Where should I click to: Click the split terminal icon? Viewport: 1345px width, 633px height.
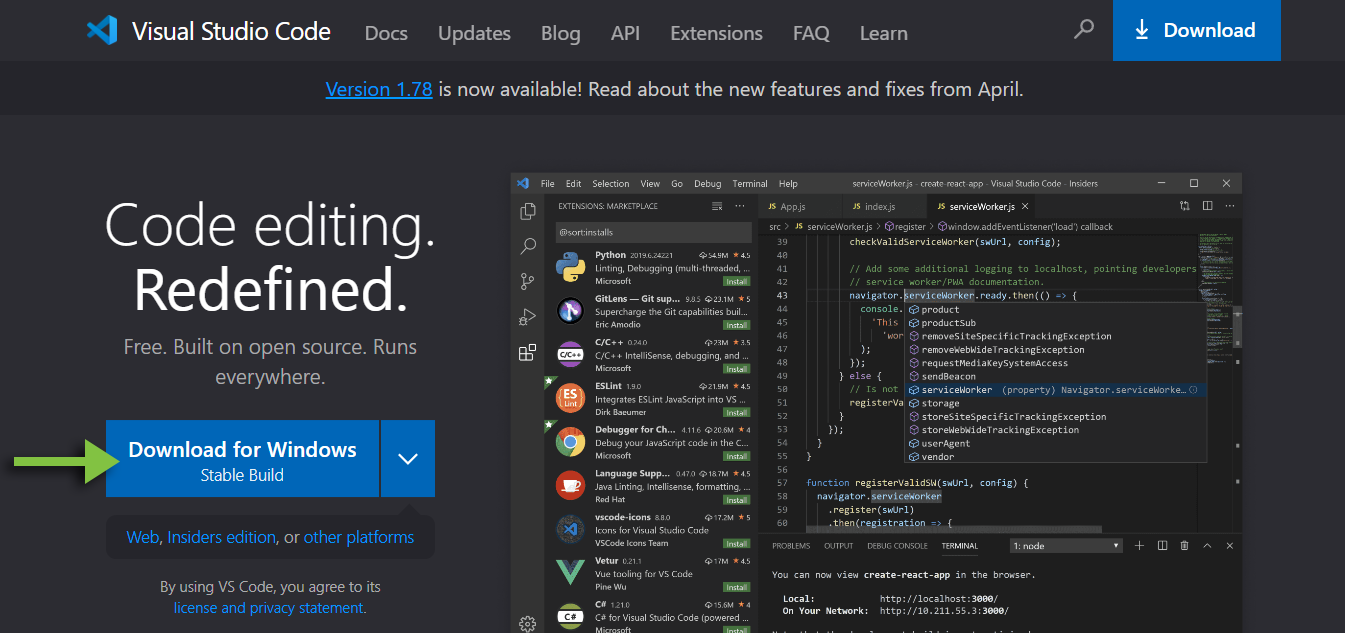pyautogui.click(x=1162, y=546)
